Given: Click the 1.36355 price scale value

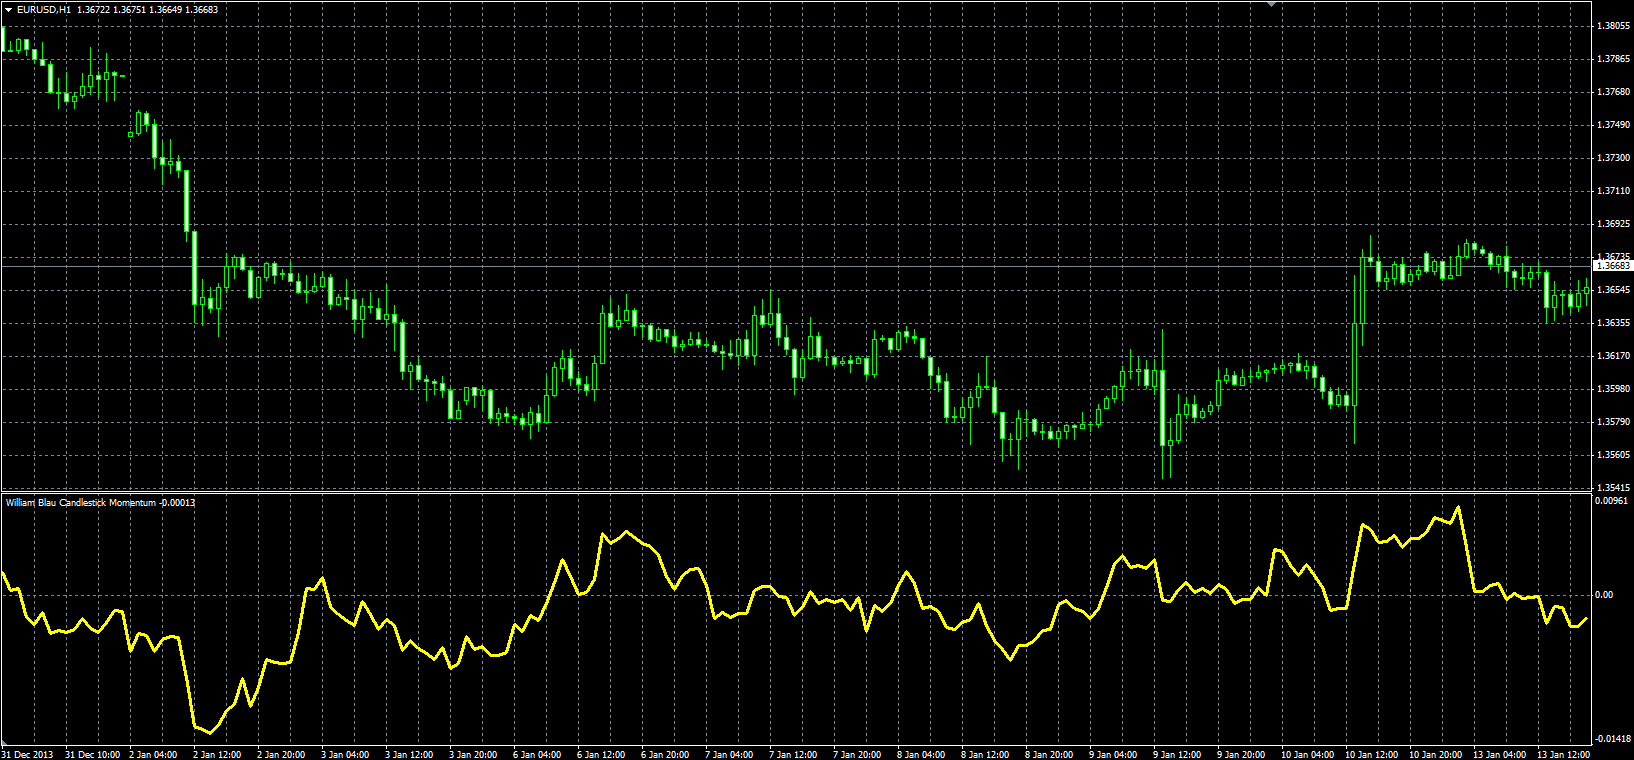Looking at the screenshot, I should pyautogui.click(x=1614, y=323).
